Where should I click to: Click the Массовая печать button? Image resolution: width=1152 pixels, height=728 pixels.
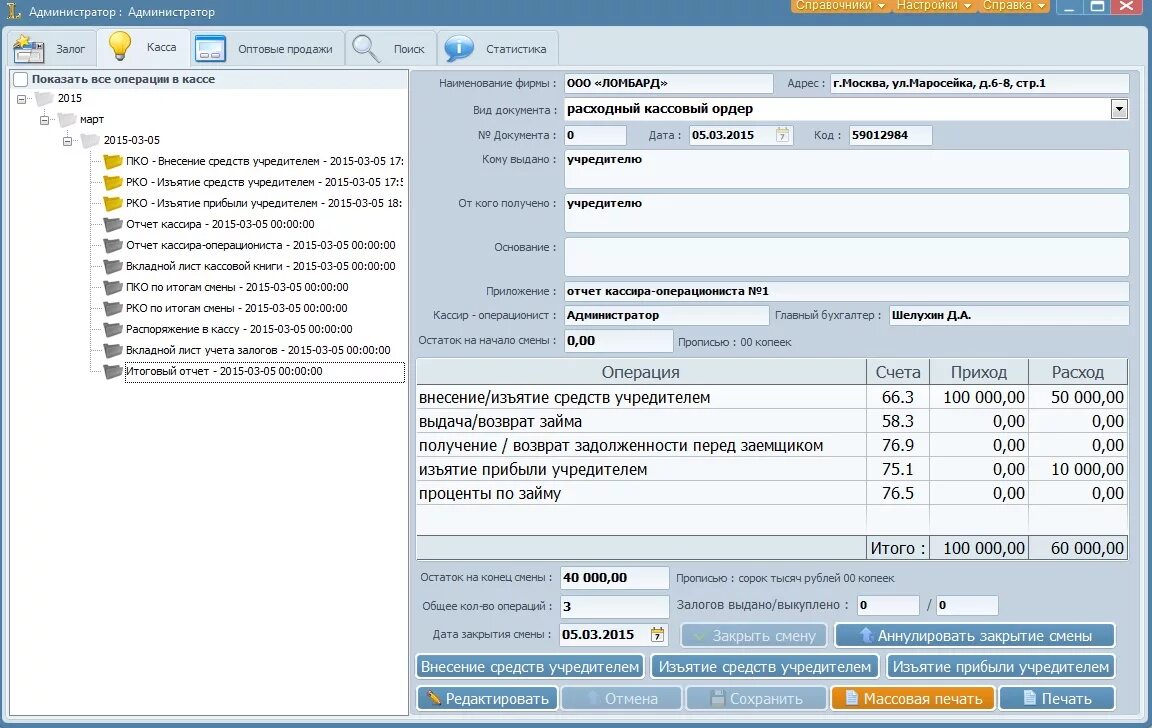pyautogui.click(x=912, y=699)
